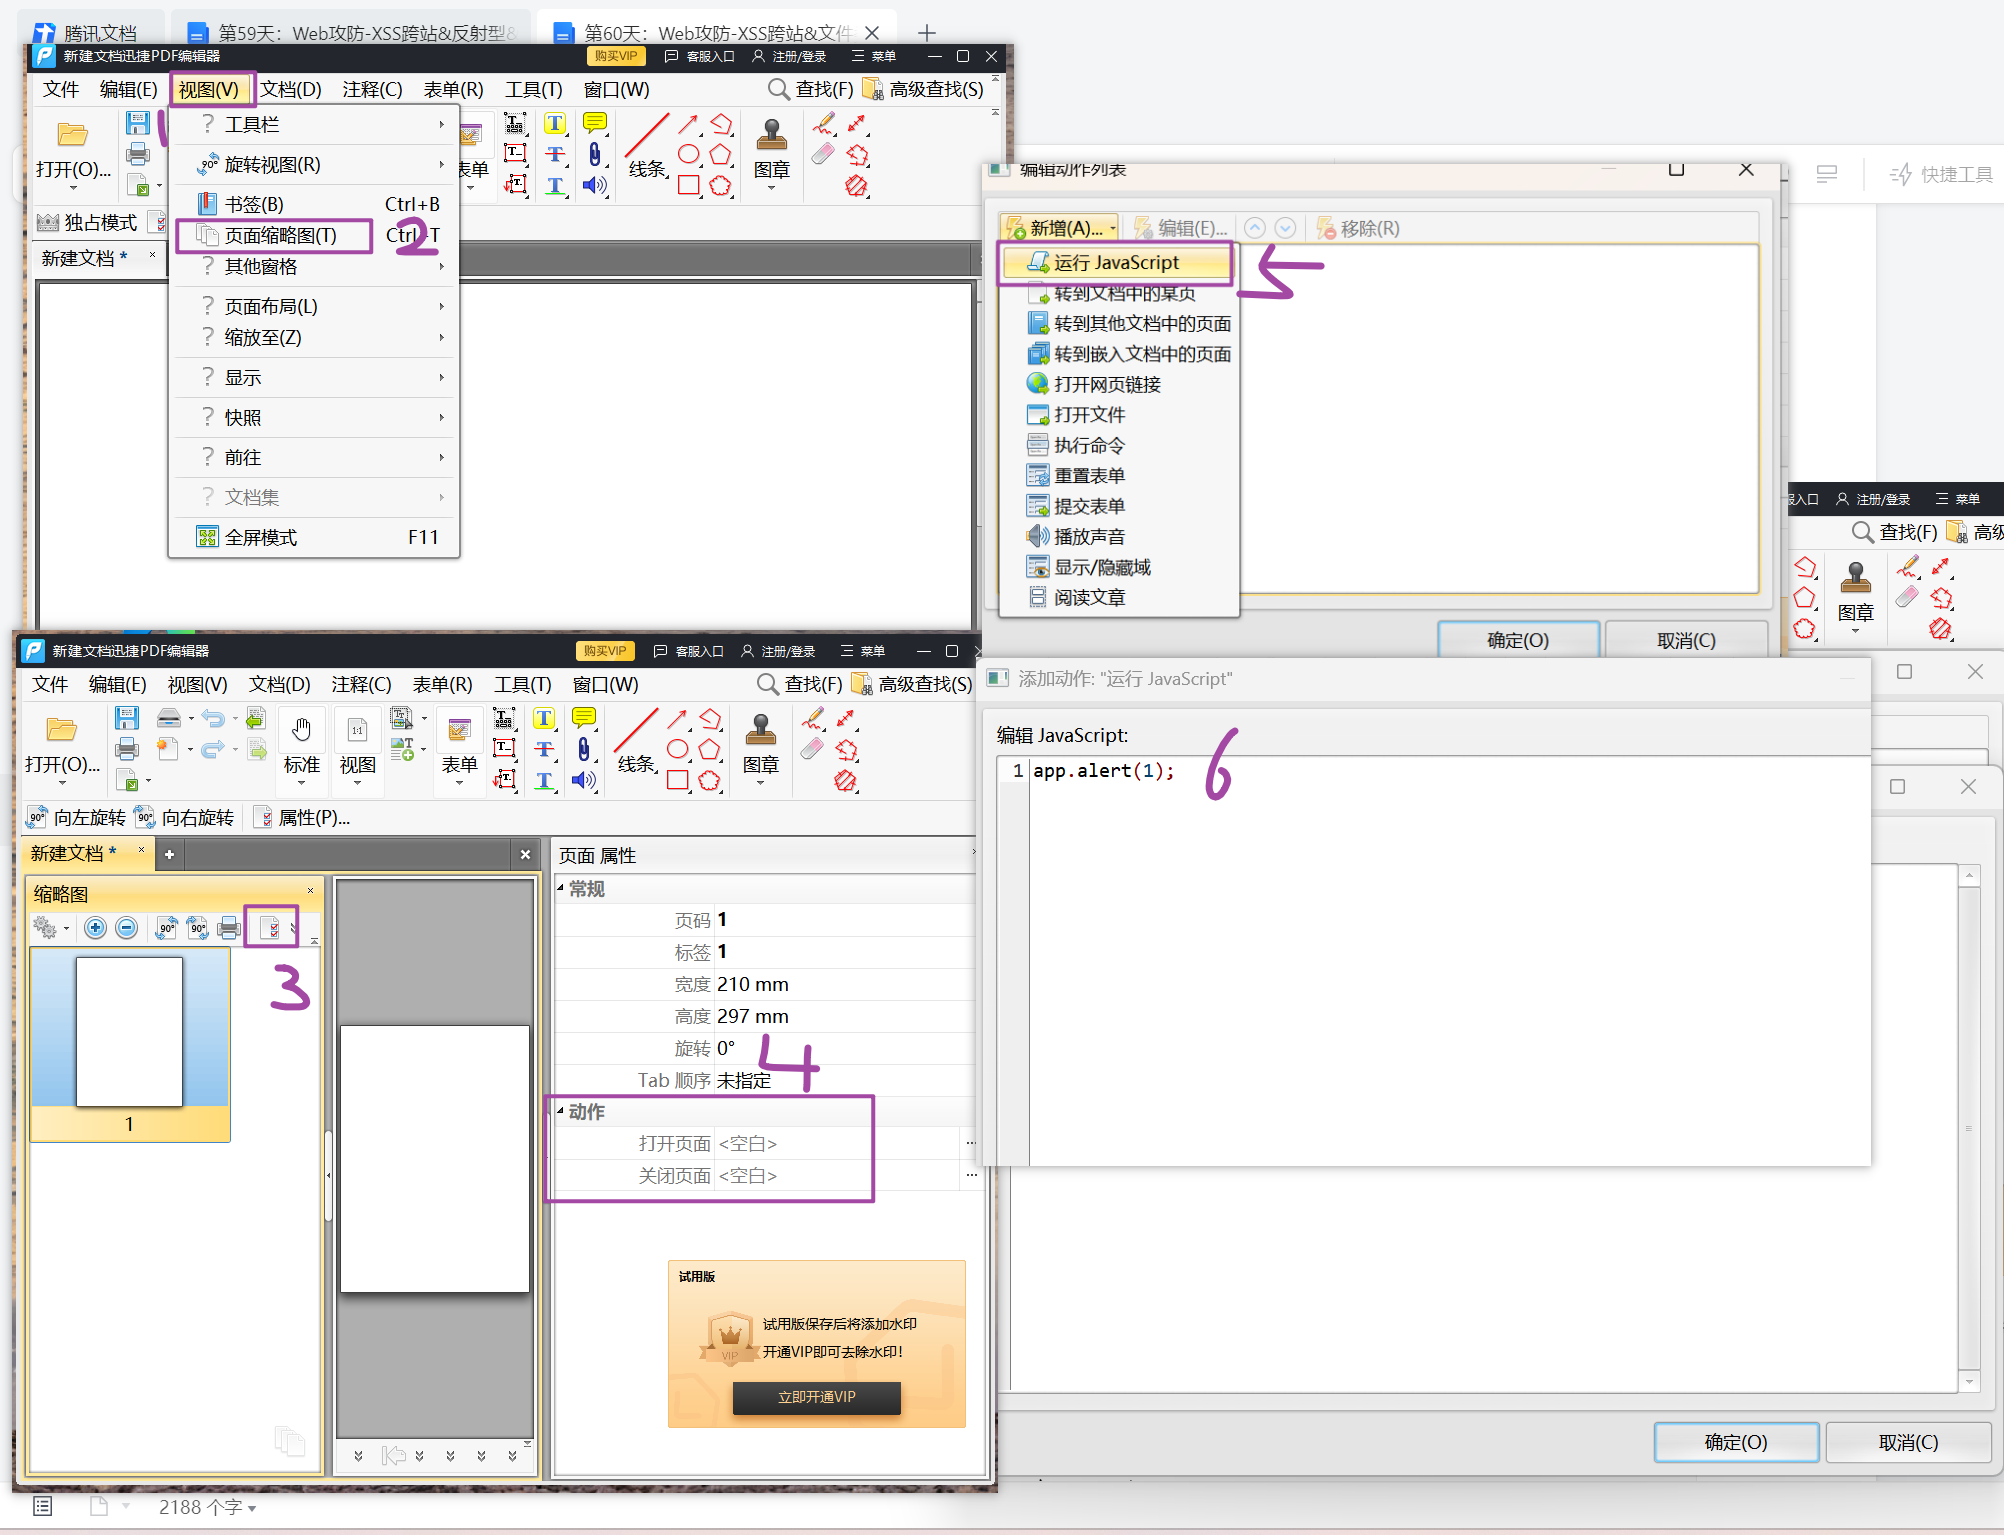Click strikethrough T tool in lower editor
Viewport: 2004px width, 1535px height.
544,749
